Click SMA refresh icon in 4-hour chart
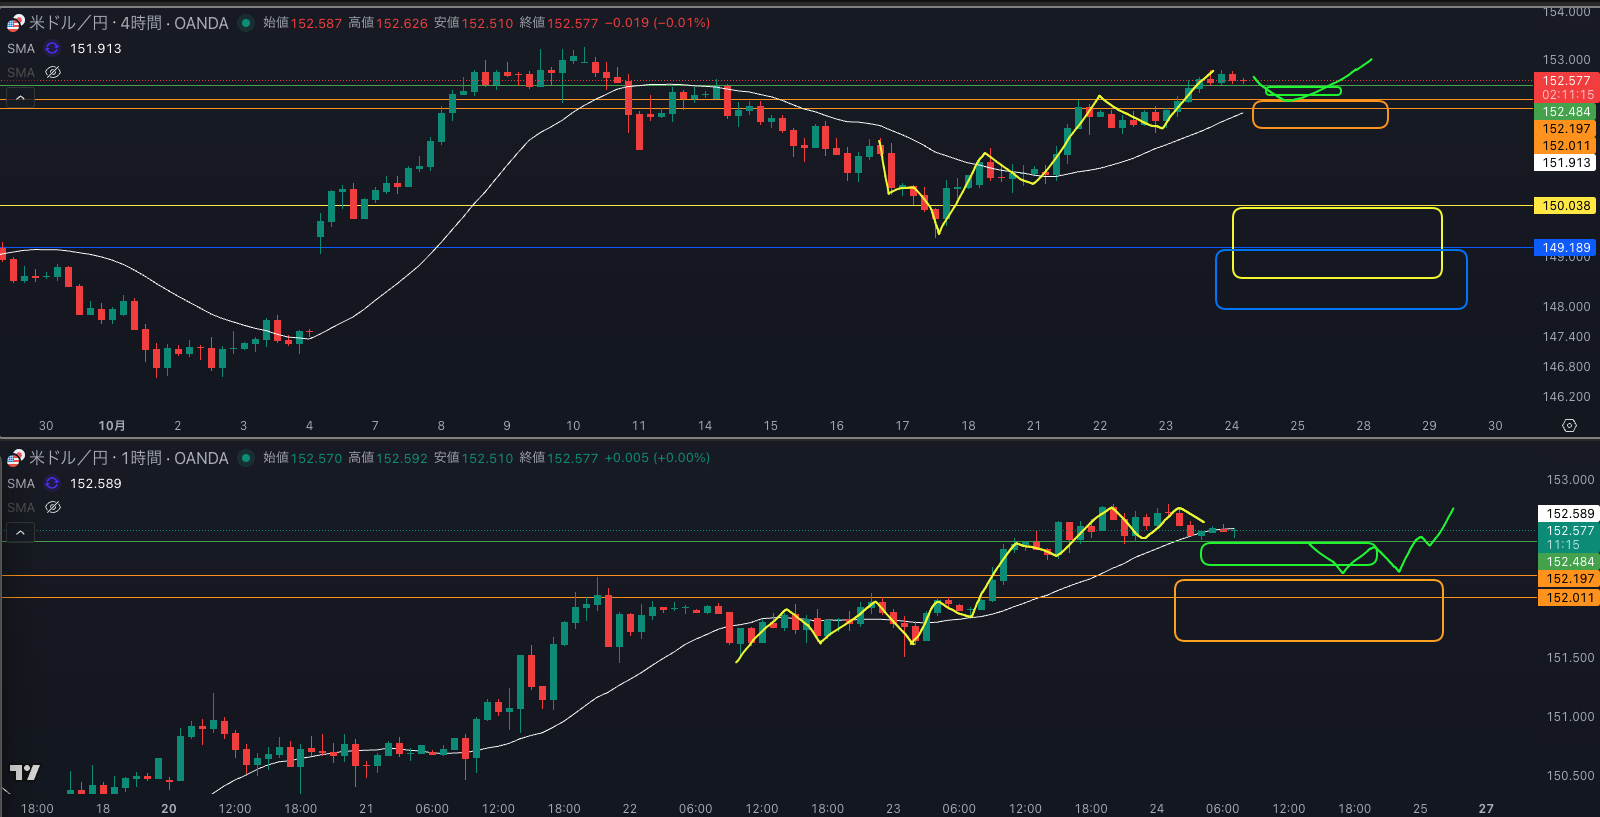The image size is (1600, 817). (x=52, y=48)
